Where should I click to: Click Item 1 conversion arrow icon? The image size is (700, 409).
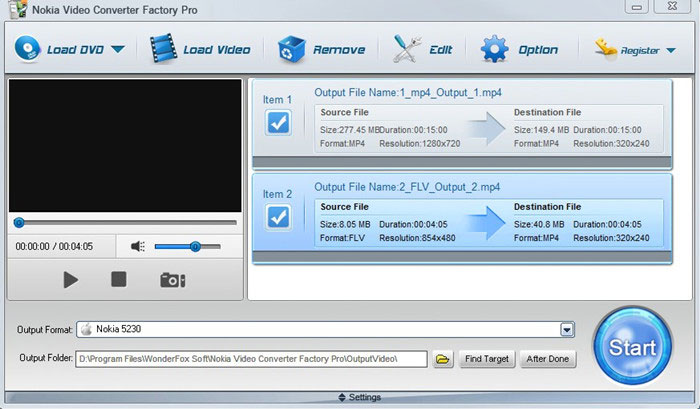tap(487, 128)
